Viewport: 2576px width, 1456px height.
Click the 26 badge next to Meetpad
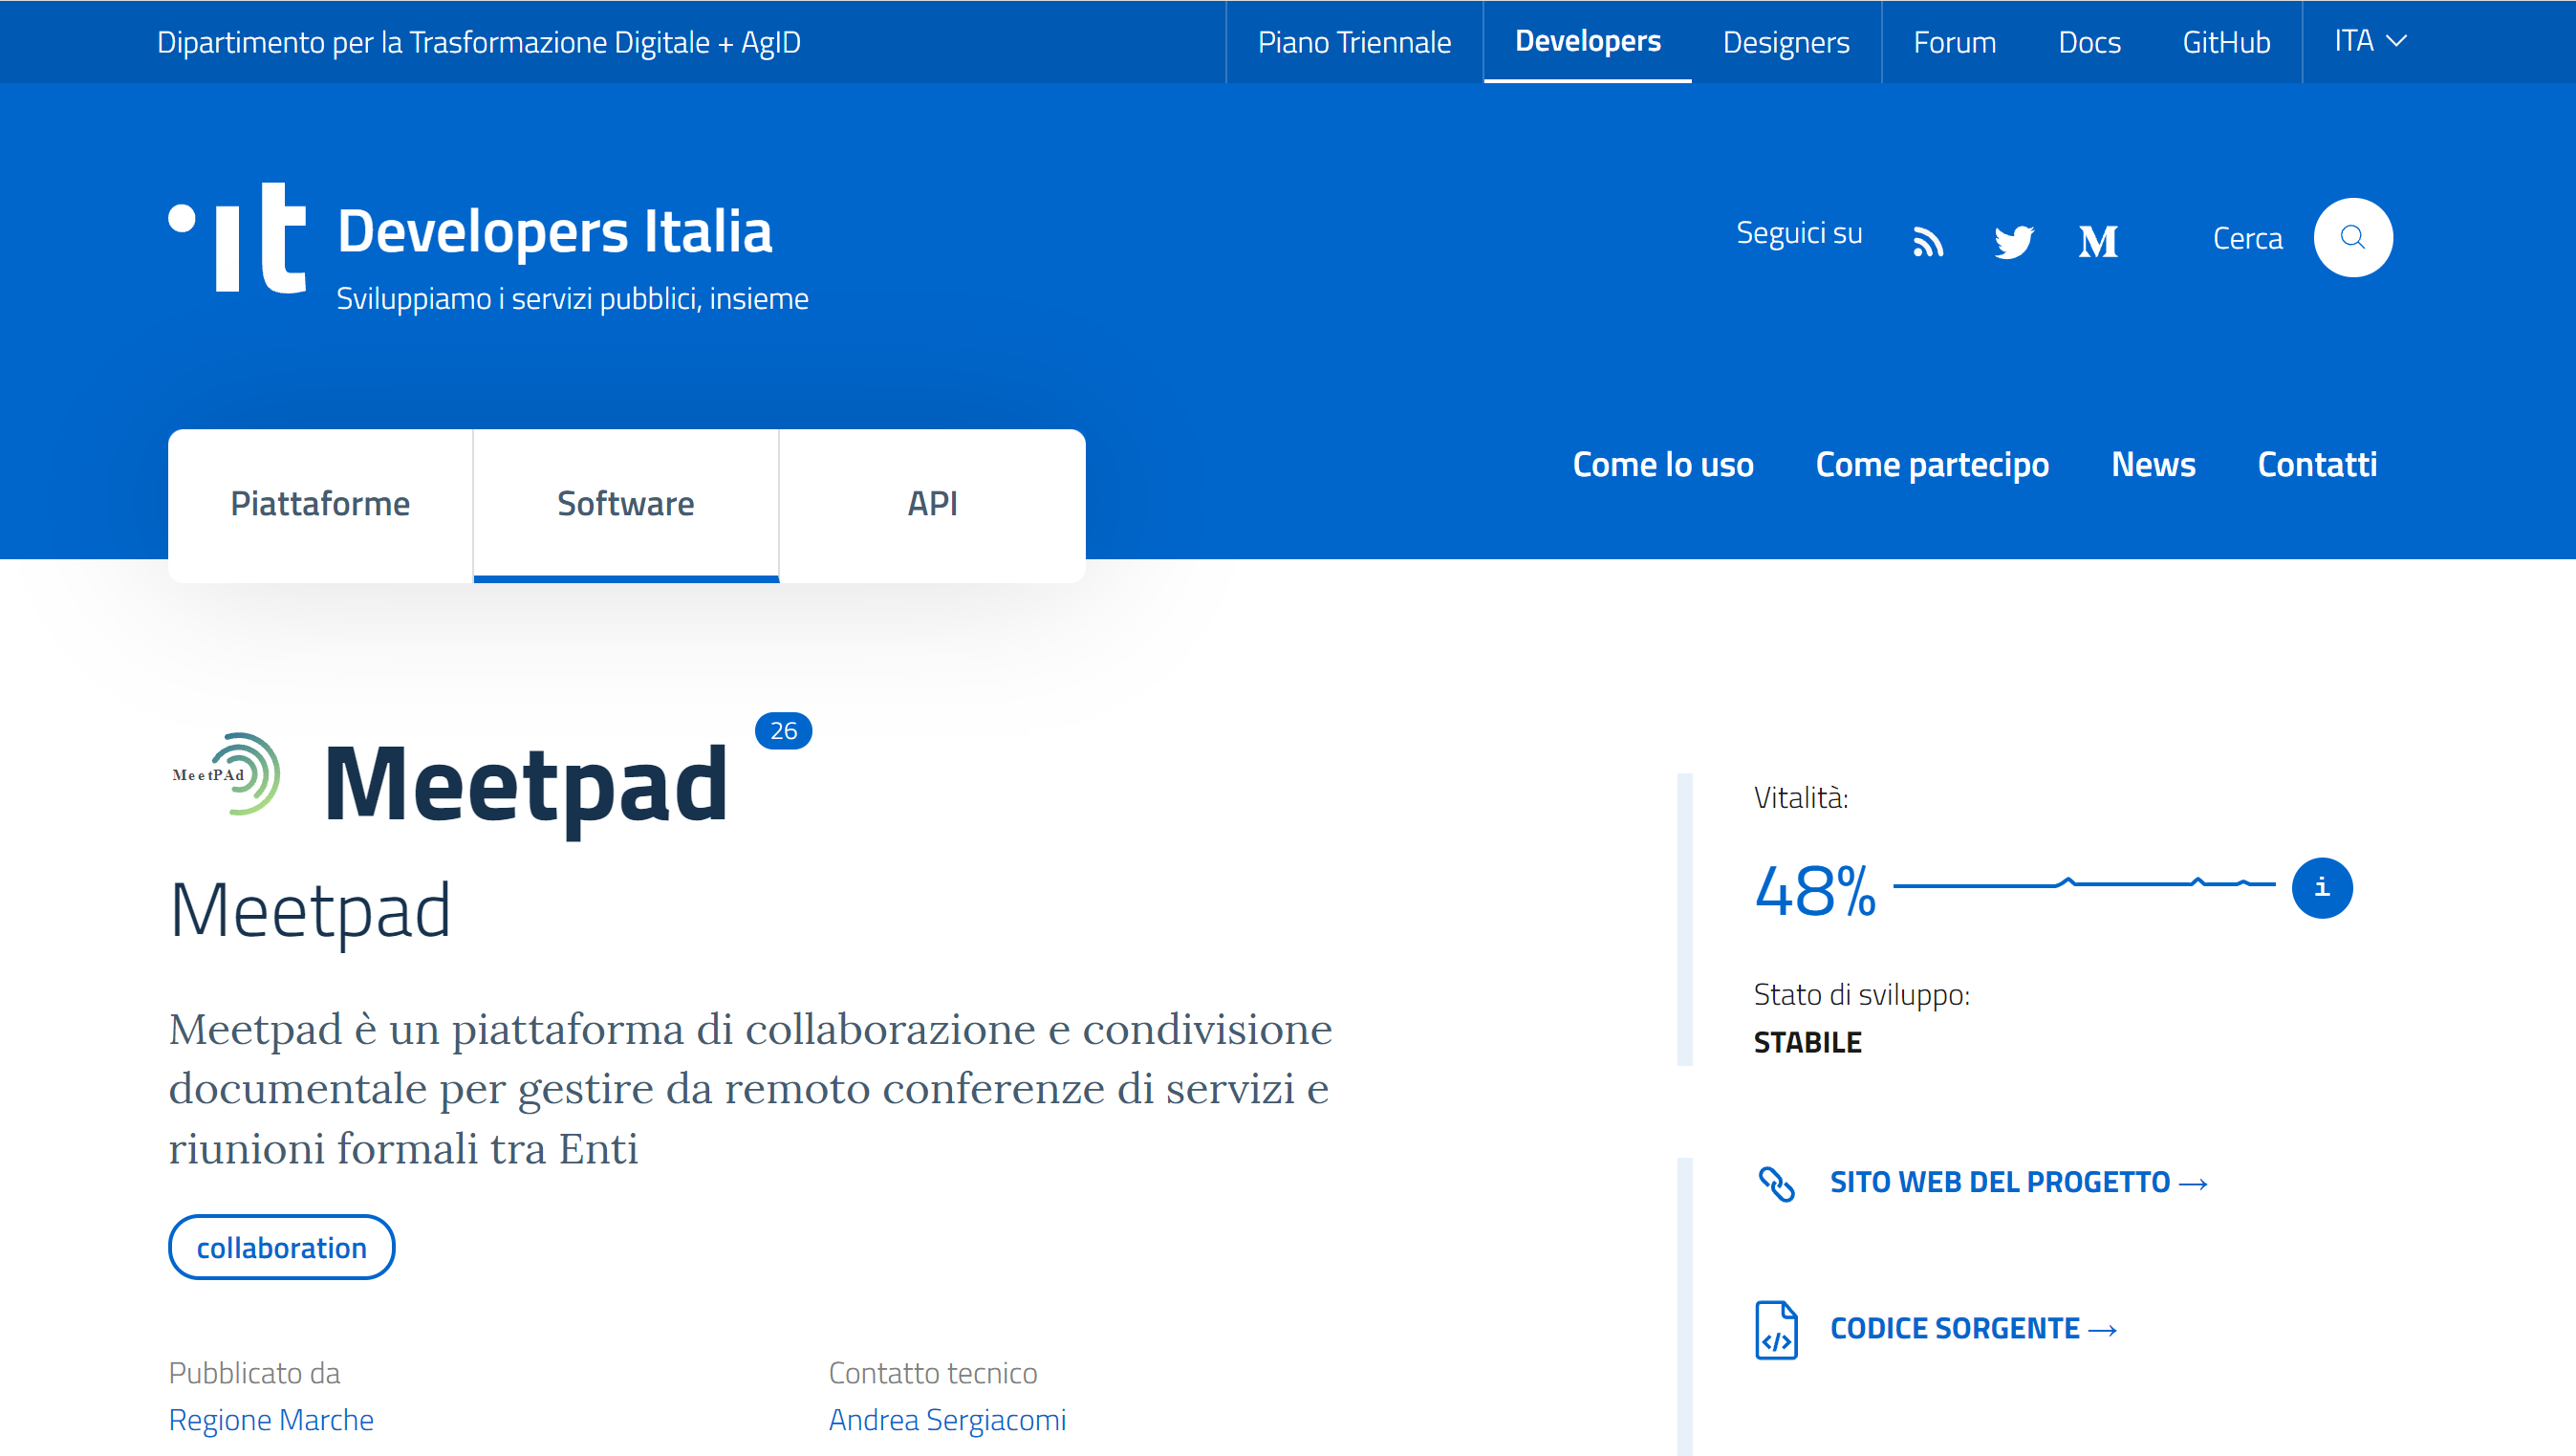[783, 731]
